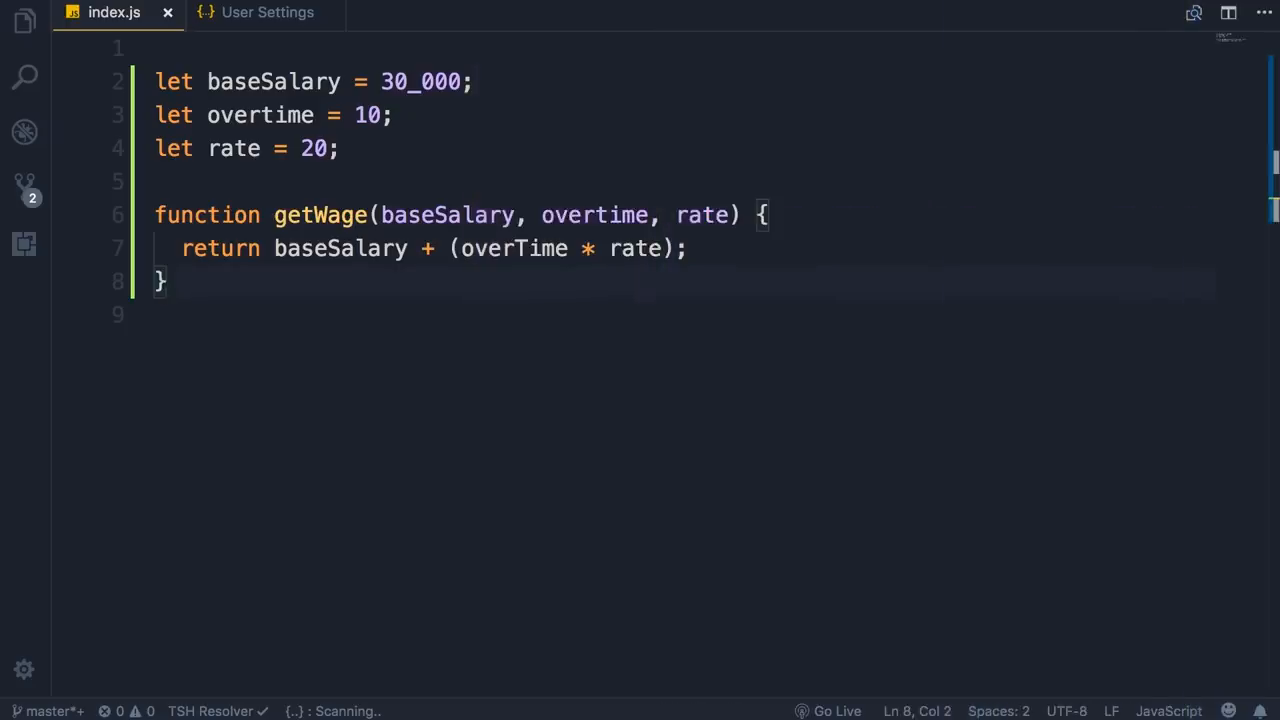1280x720 pixels.
Task: Click the minimap preview
Action: point(1231,39)
